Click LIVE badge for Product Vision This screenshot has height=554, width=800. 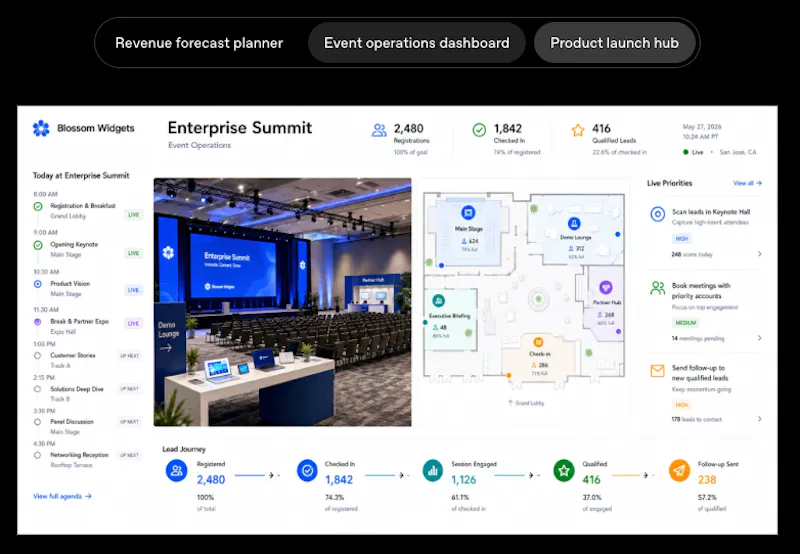(134, 290)
